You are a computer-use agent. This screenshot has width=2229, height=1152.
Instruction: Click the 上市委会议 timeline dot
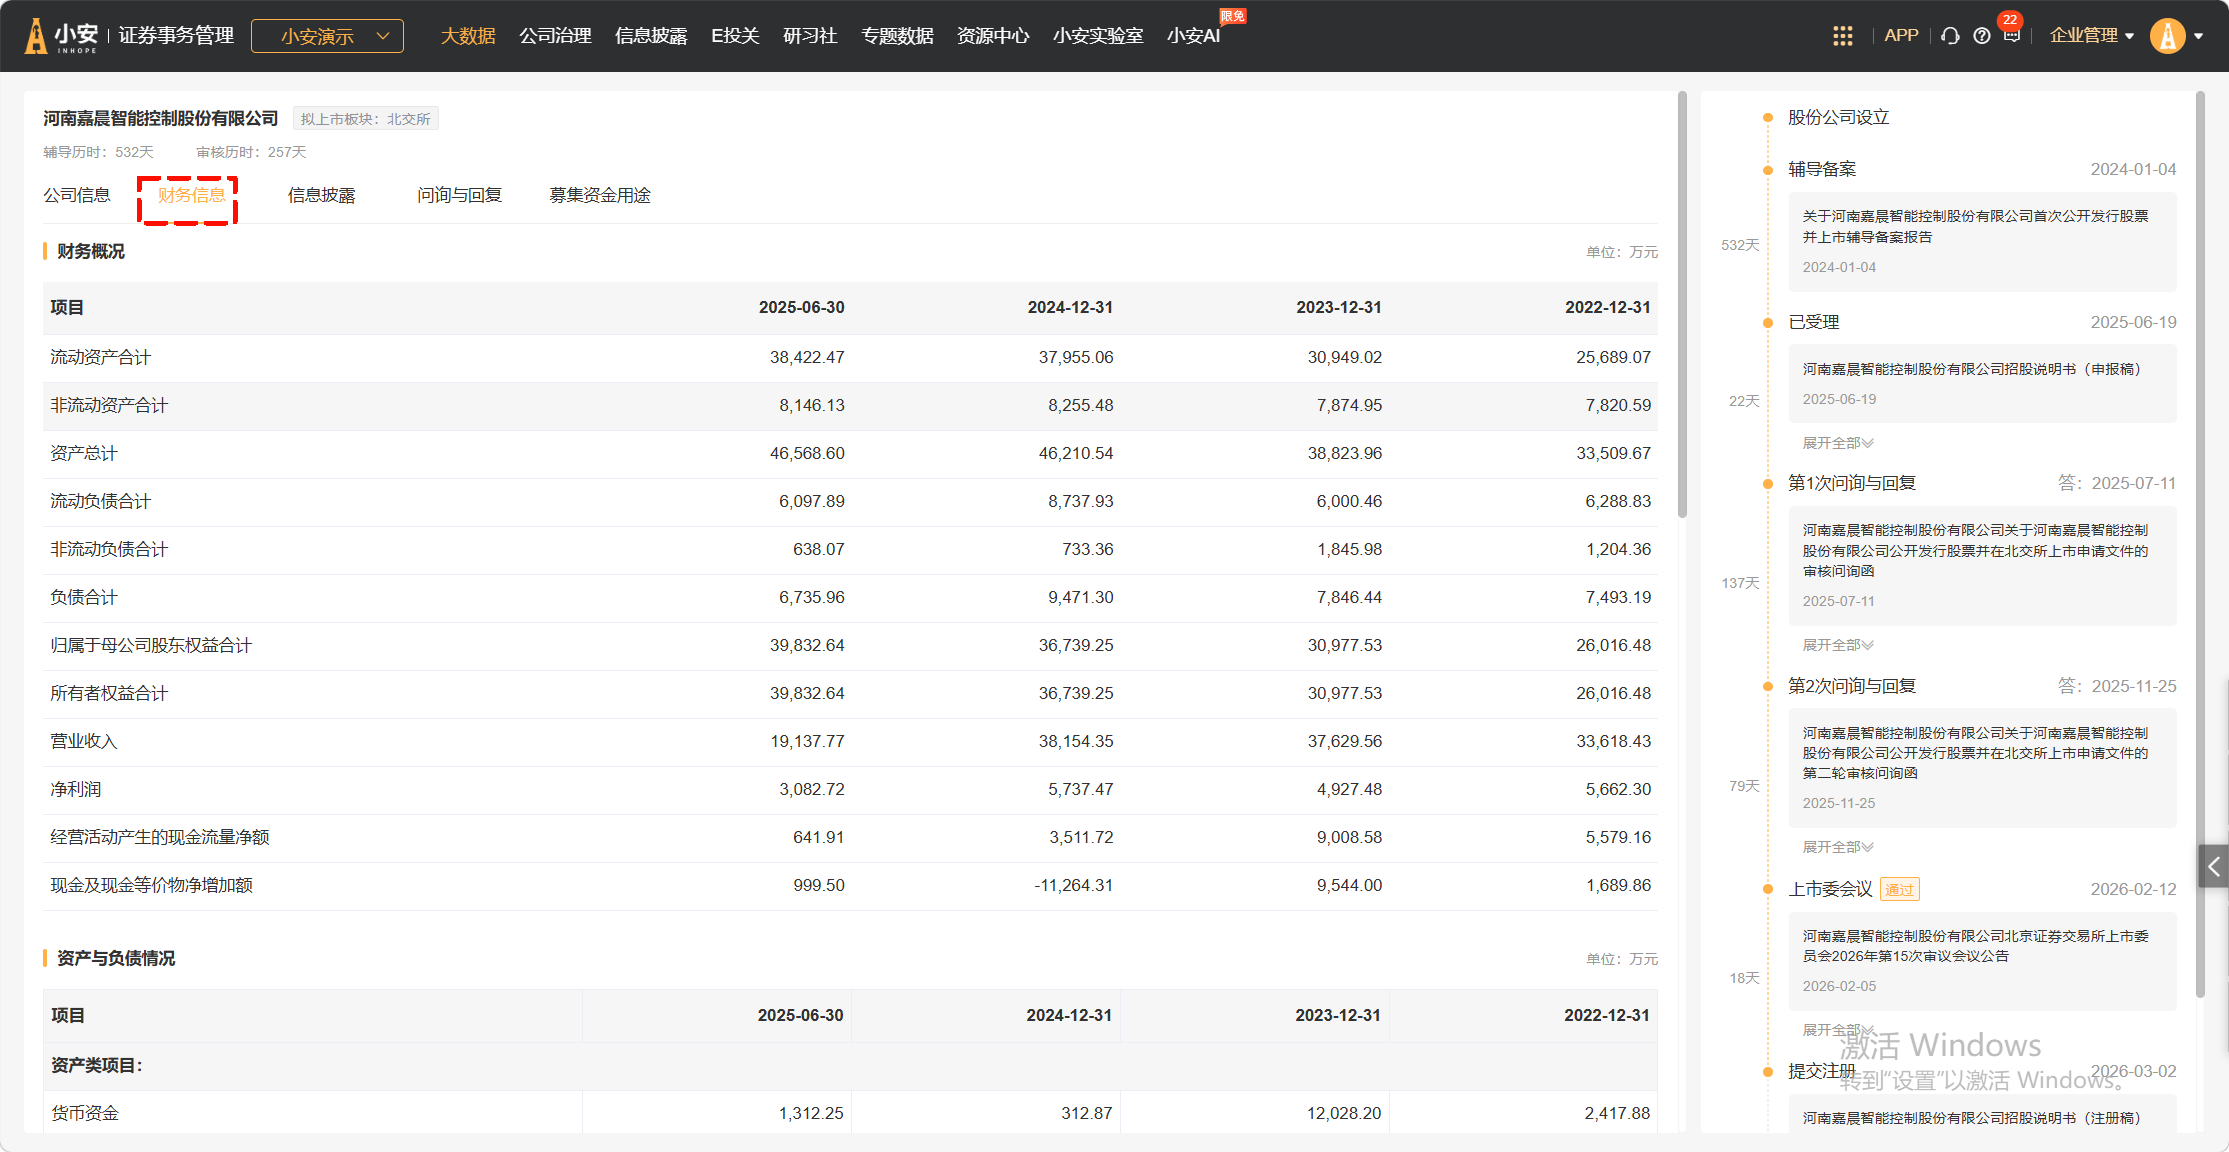1768,889
